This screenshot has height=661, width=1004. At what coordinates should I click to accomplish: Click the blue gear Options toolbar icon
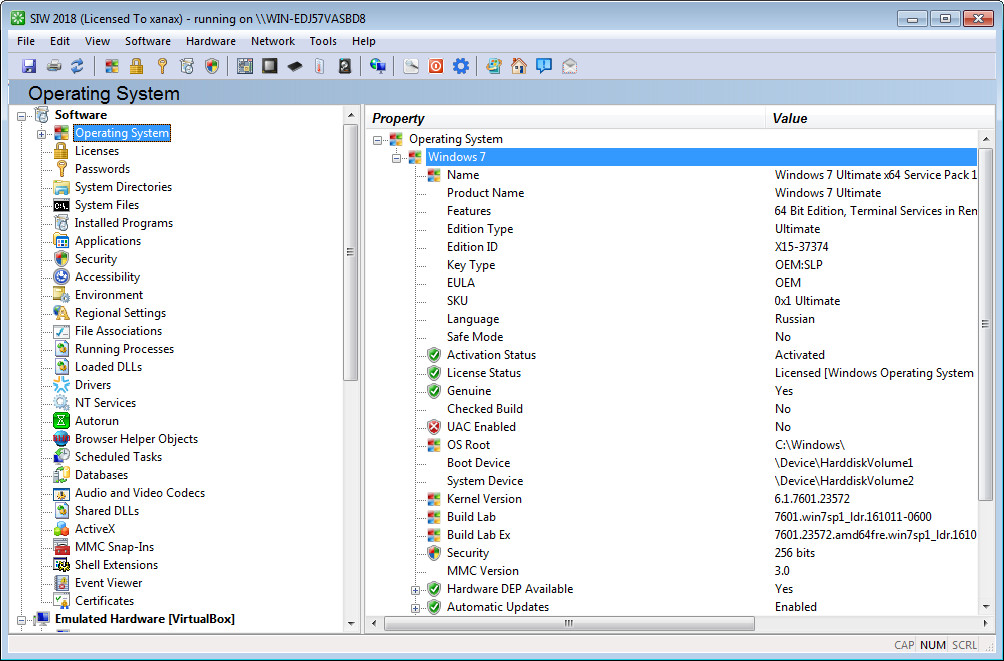click(x=461, y=66)
